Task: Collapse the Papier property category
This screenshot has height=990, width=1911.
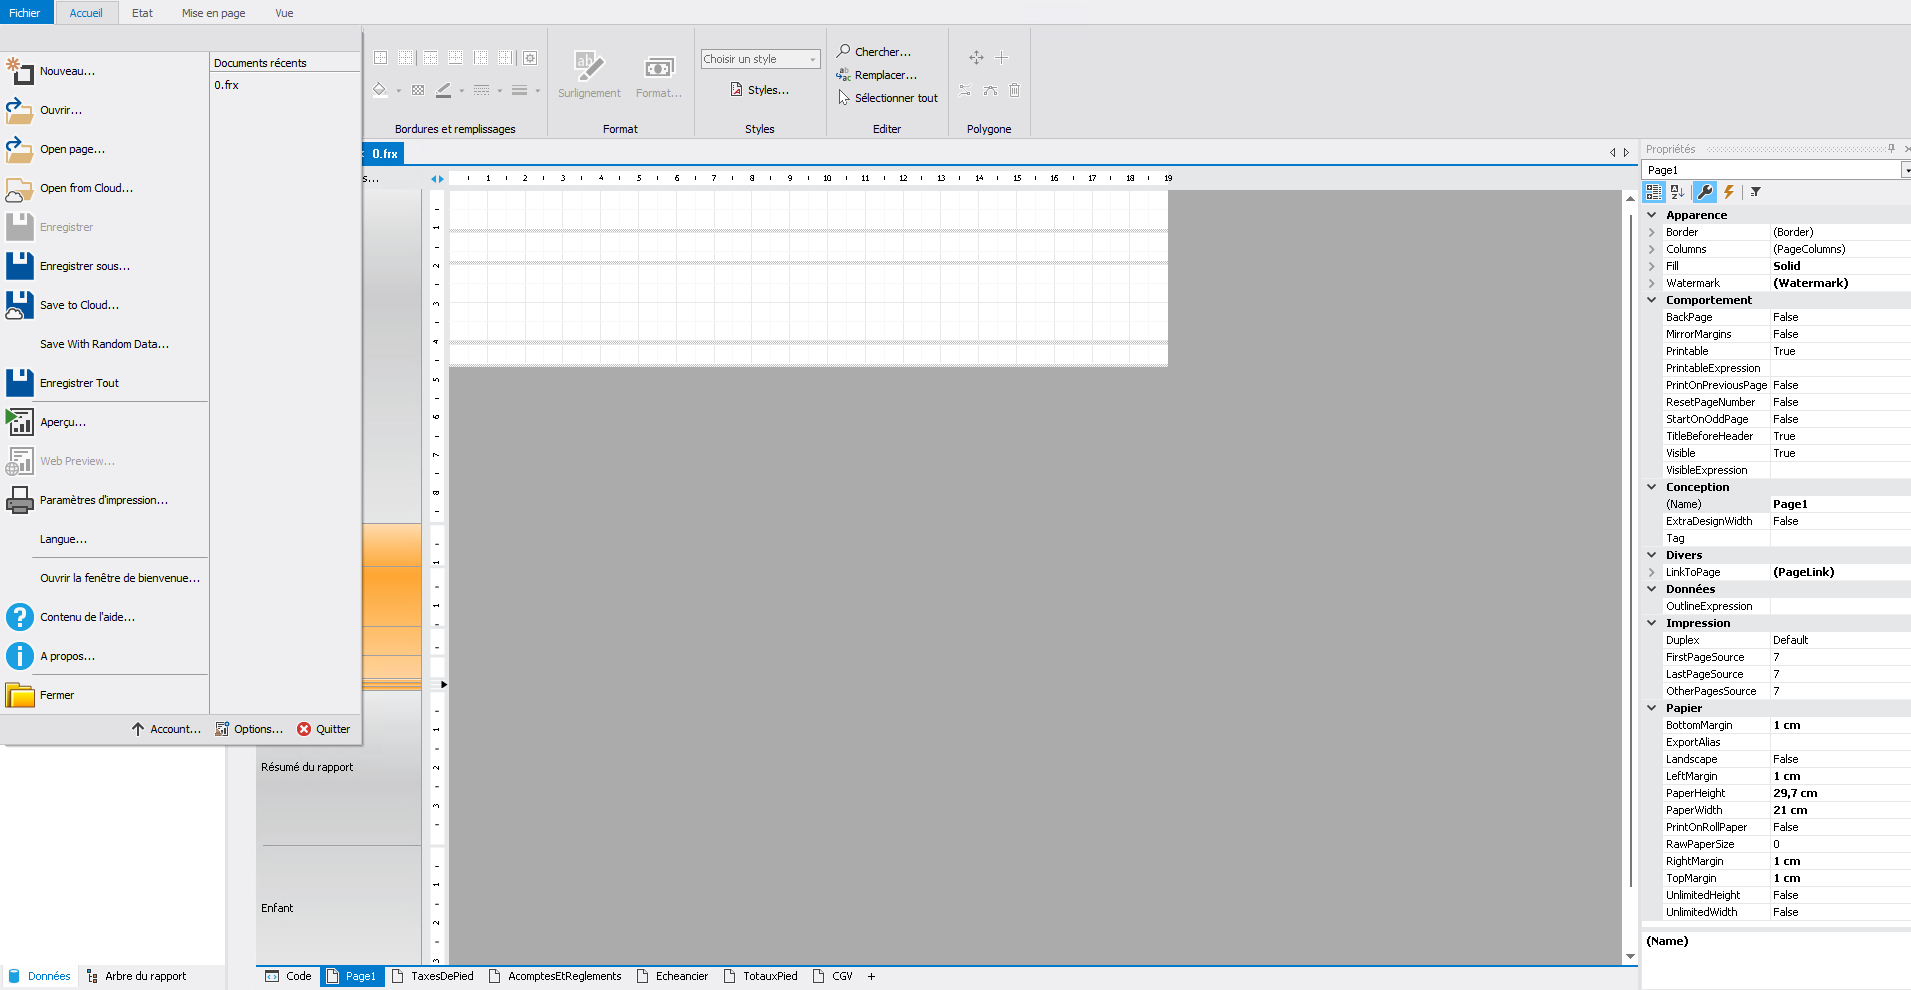Action: tap(1652, 708)
